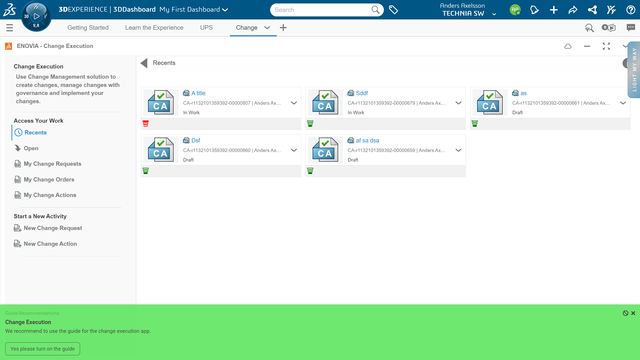Start a New Change Action
The width and height of the screenshot is (640, 360).
pyautogui.click(x=50, y=244)
